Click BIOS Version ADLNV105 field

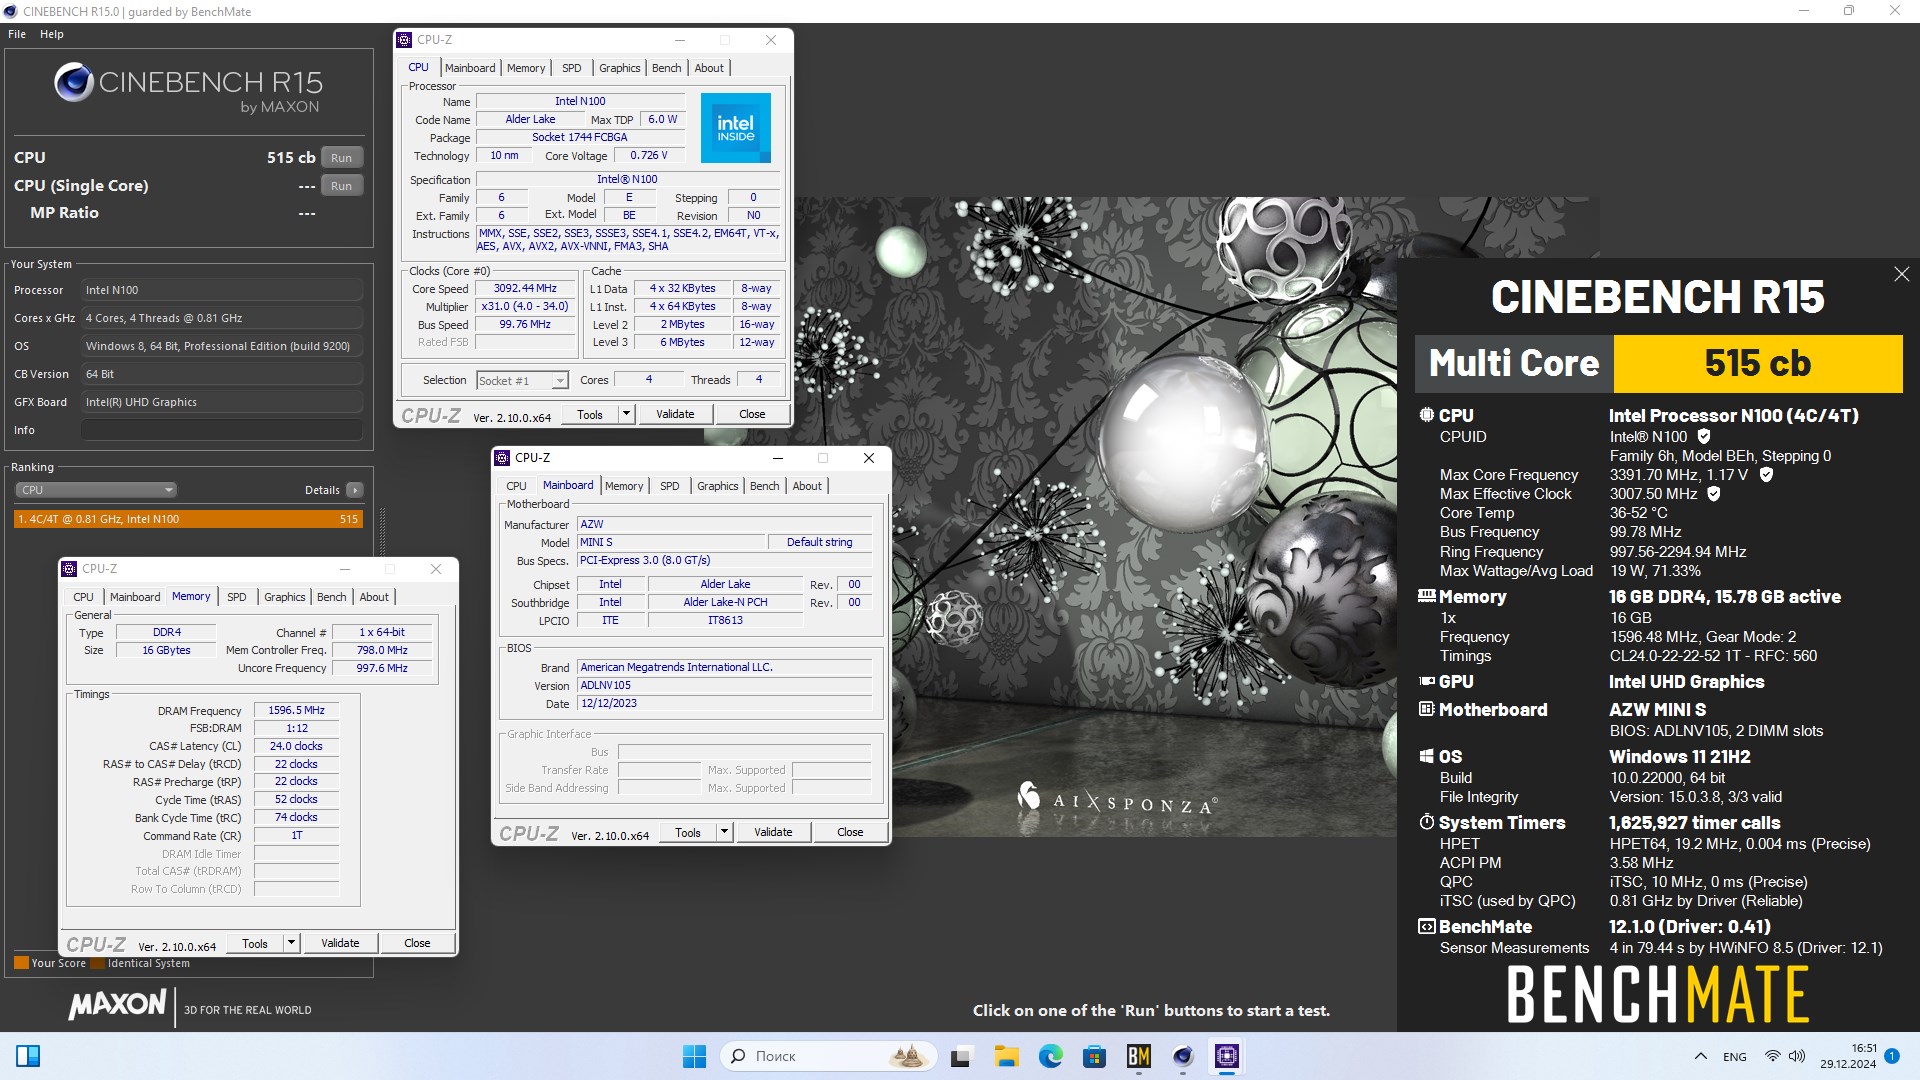[724, 685]
